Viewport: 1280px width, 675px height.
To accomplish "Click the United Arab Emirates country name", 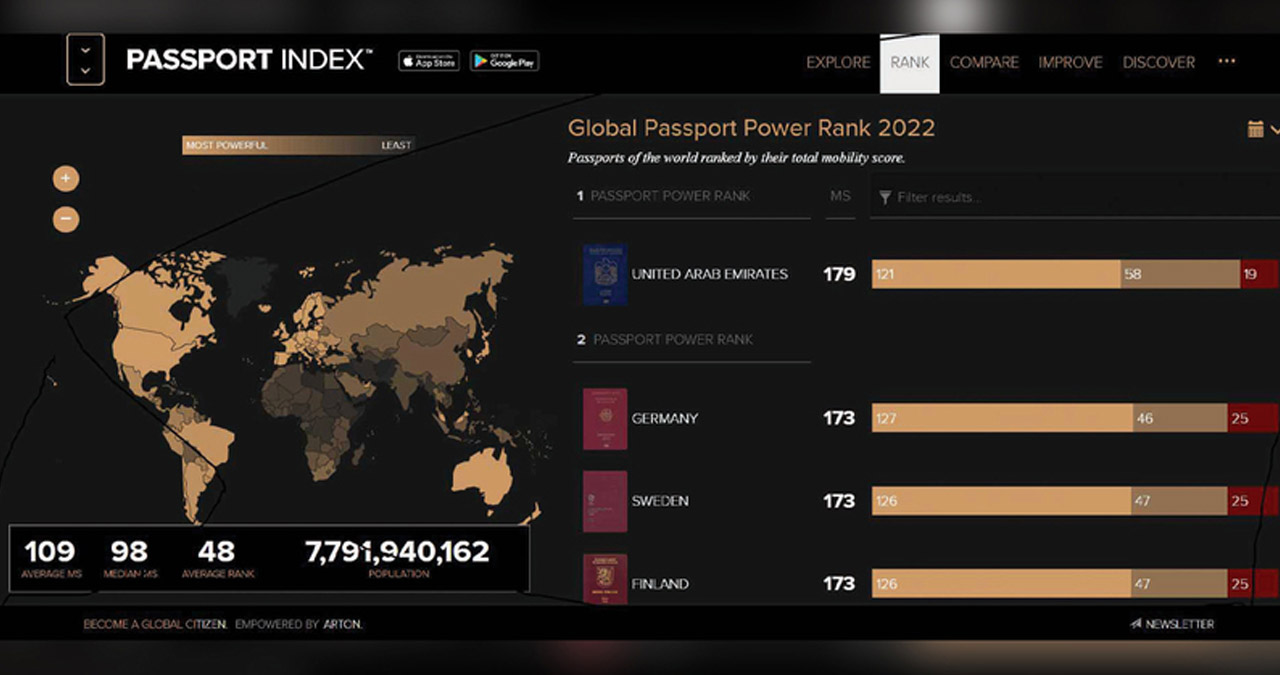I will 710,274.
